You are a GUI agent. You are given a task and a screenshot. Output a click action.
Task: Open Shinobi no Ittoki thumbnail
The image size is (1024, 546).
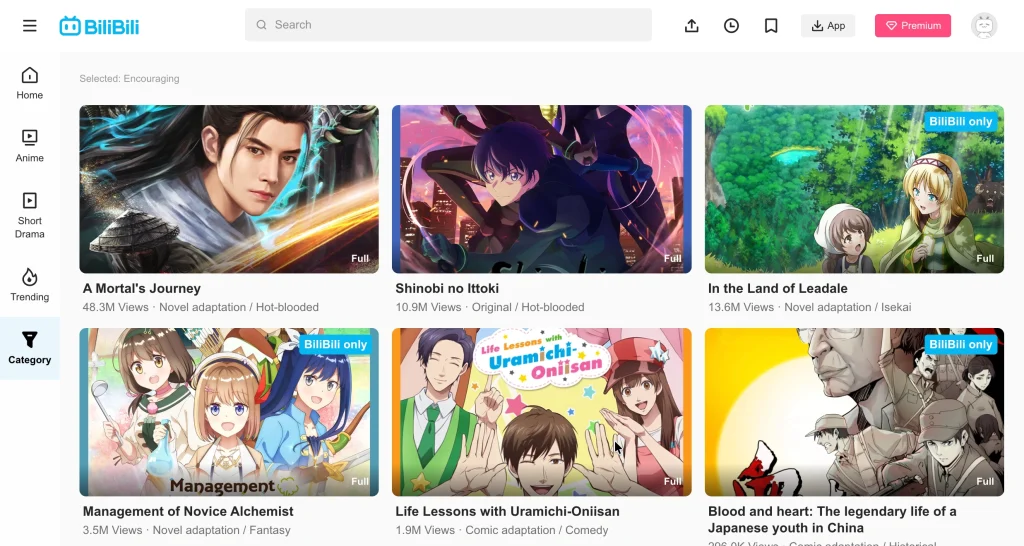tap(541, 189)
